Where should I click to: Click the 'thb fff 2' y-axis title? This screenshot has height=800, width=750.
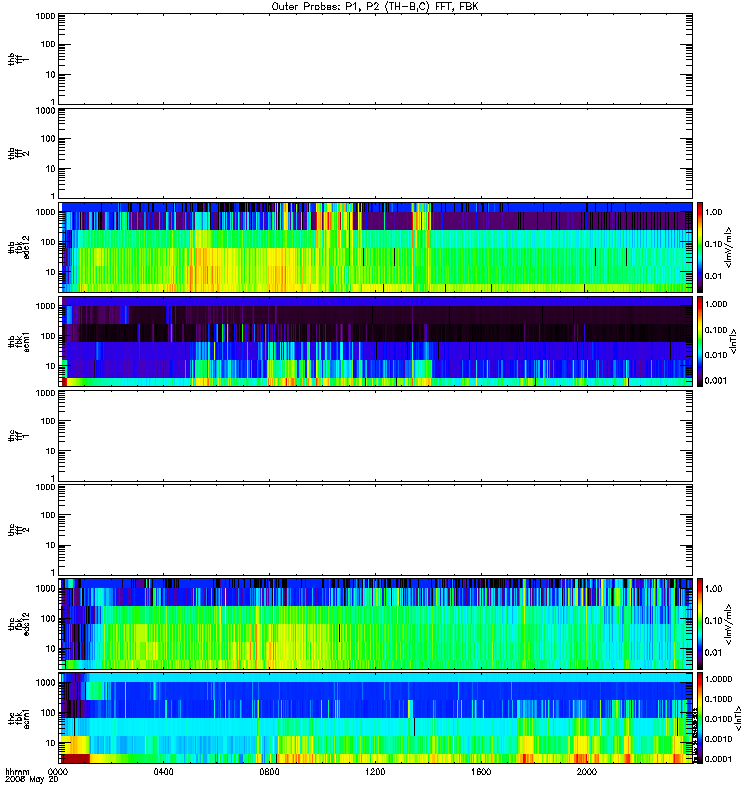[18, 153]
